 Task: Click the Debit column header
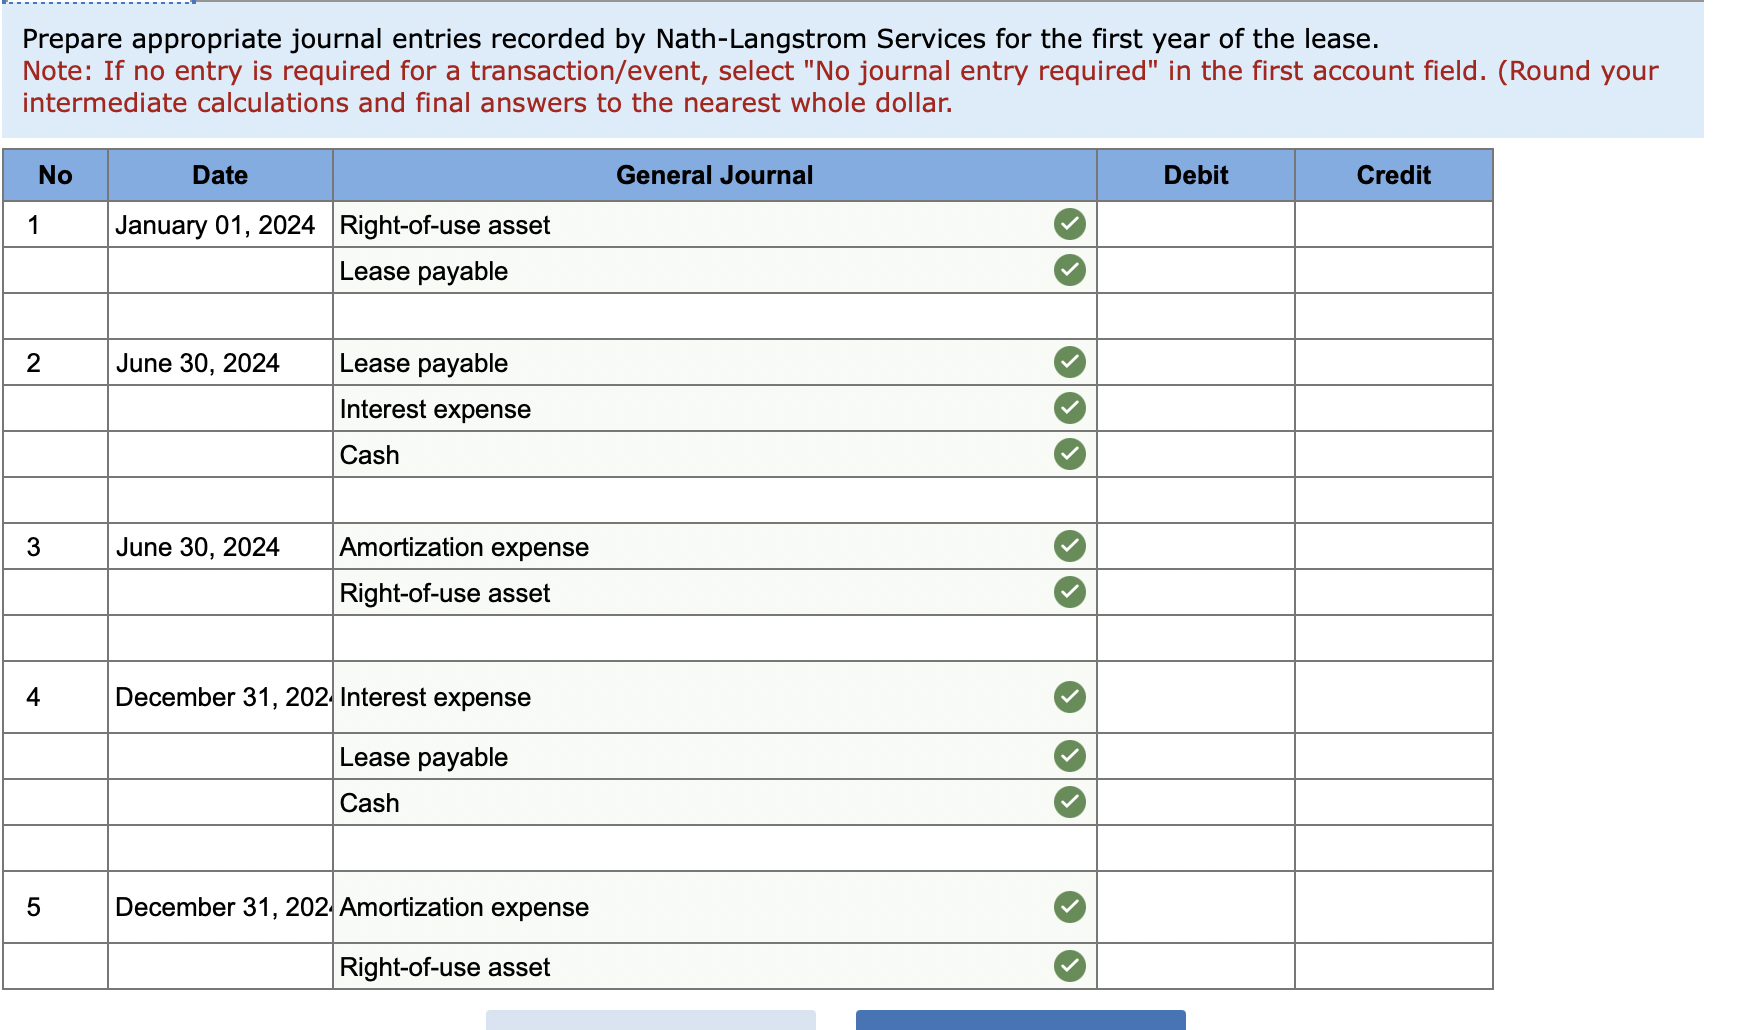pyautogui.click(x=1196, y=175)
